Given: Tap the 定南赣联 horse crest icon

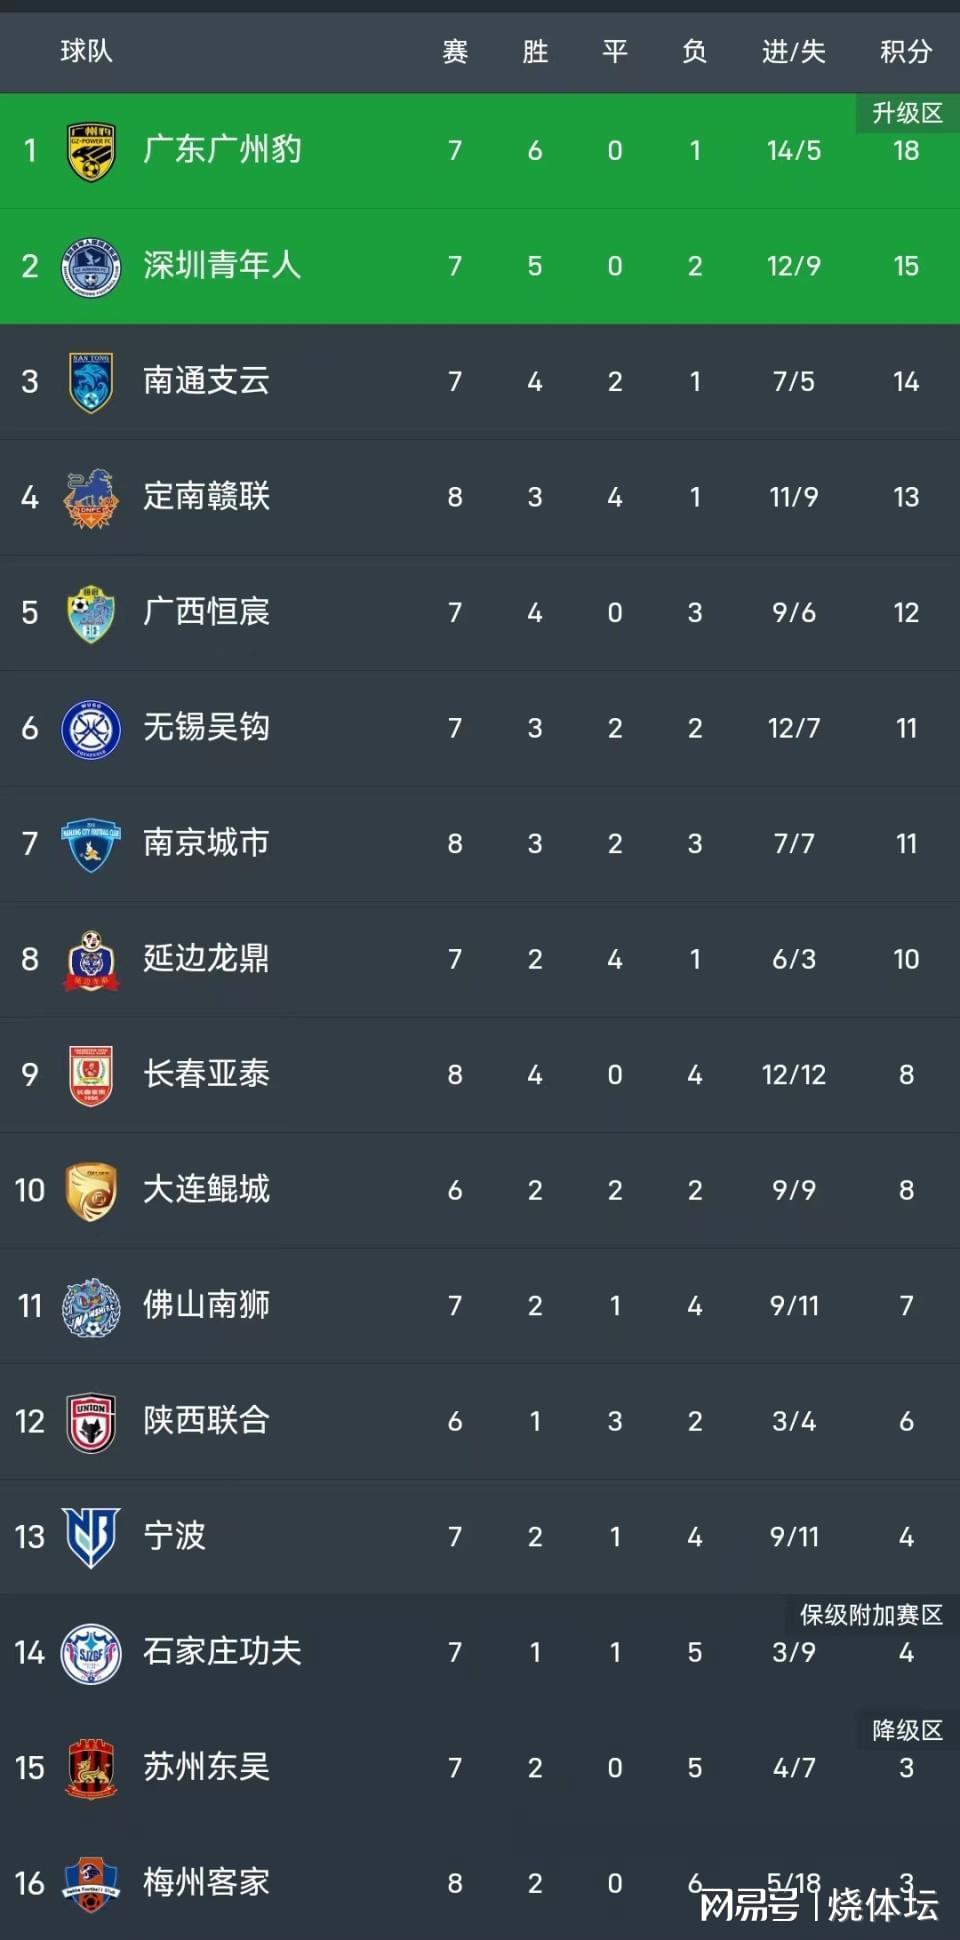Looking at the screenshot, I should click(x=91, y=498).
